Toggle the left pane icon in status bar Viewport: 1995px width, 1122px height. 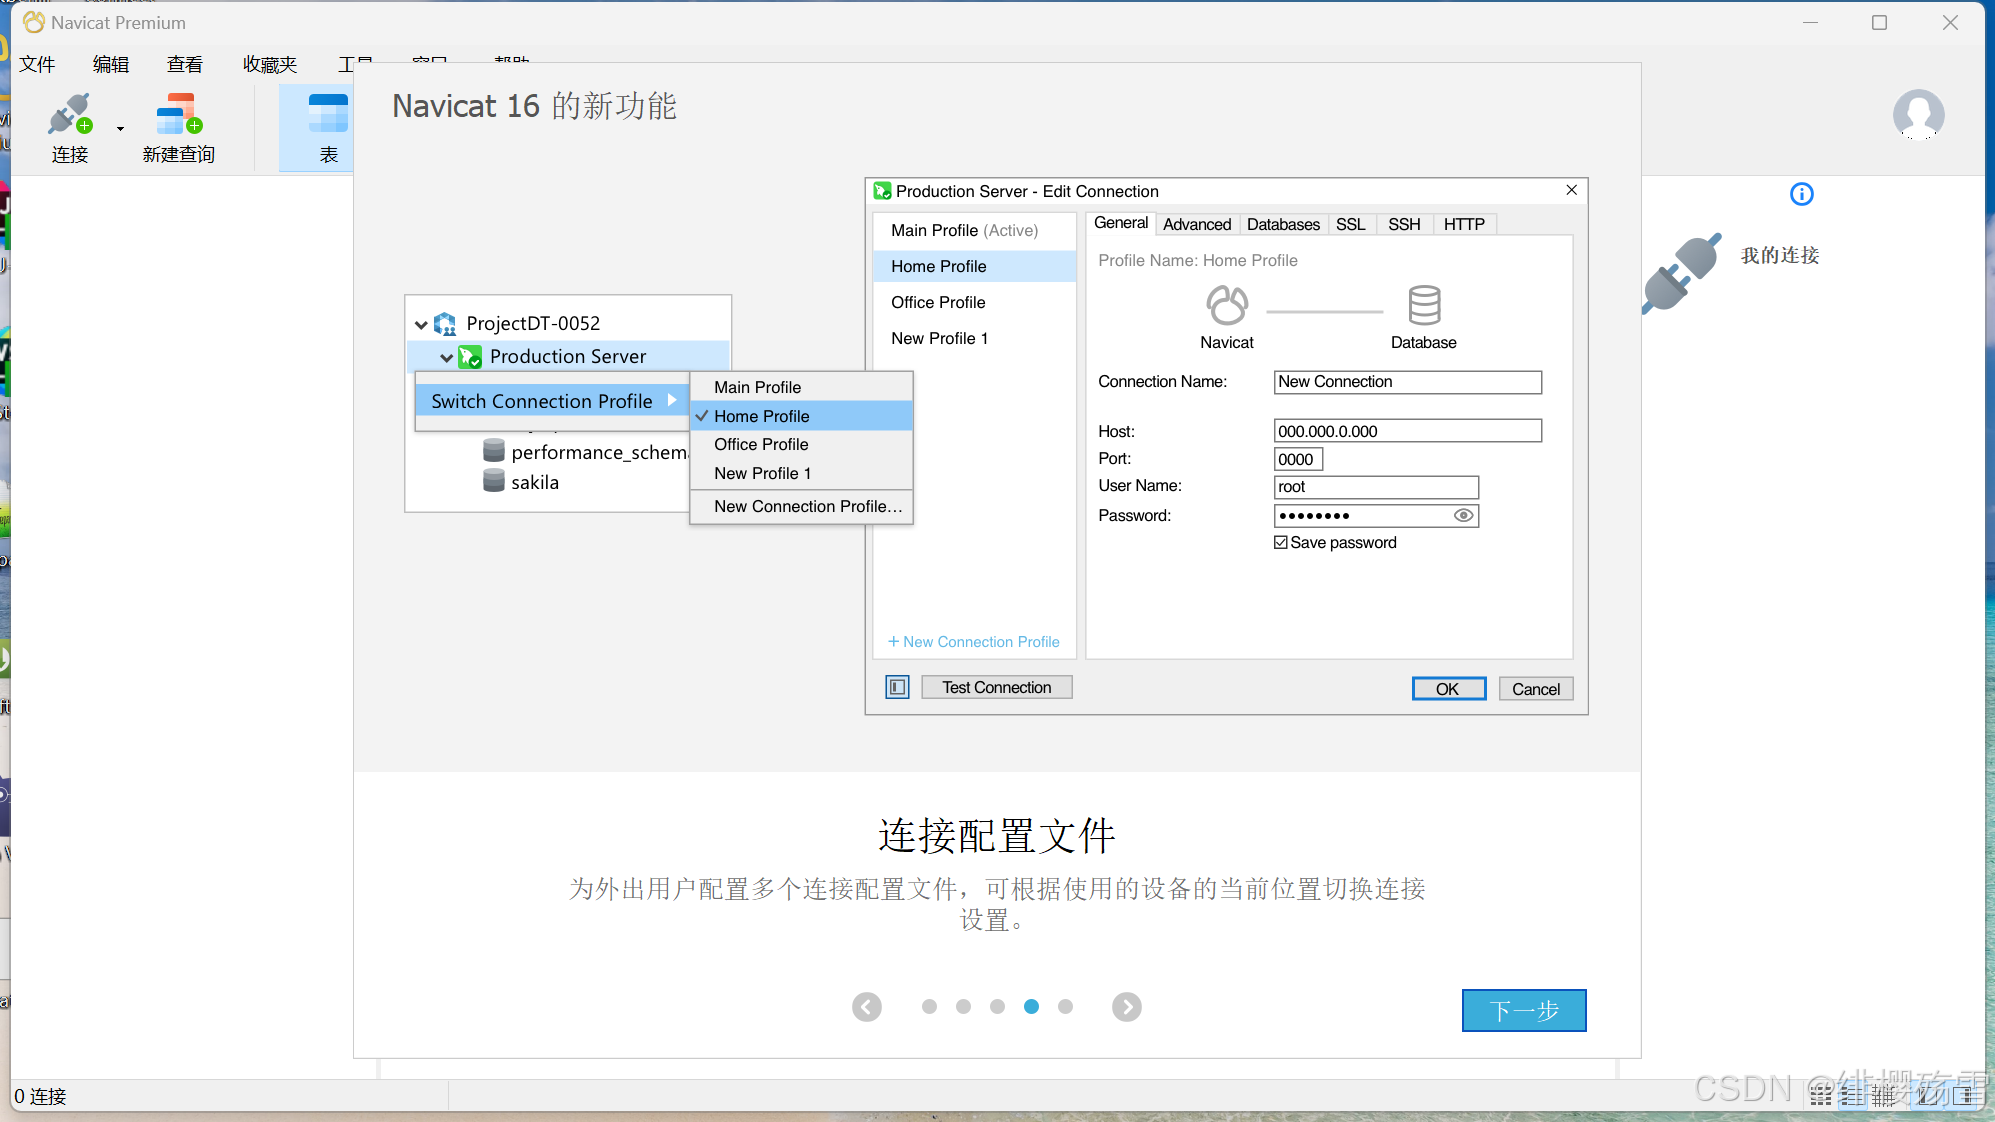(1929, 1095)
